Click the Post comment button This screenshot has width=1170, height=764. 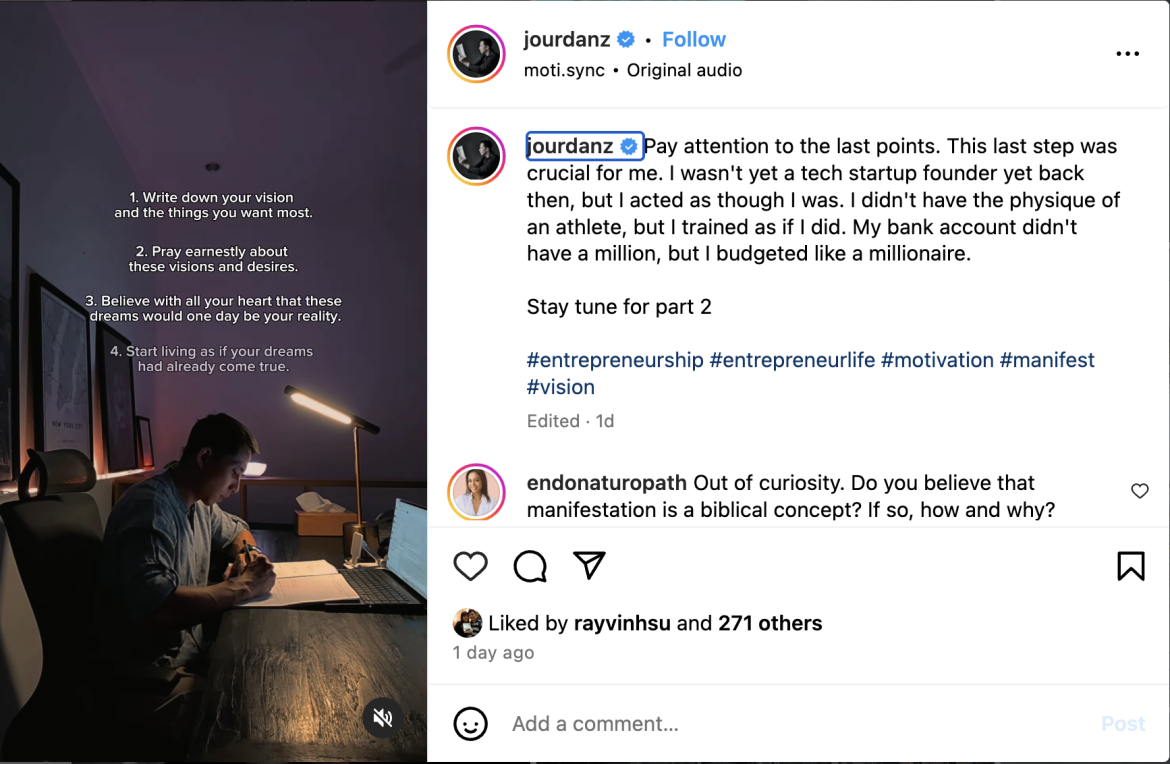[1122, 723]
